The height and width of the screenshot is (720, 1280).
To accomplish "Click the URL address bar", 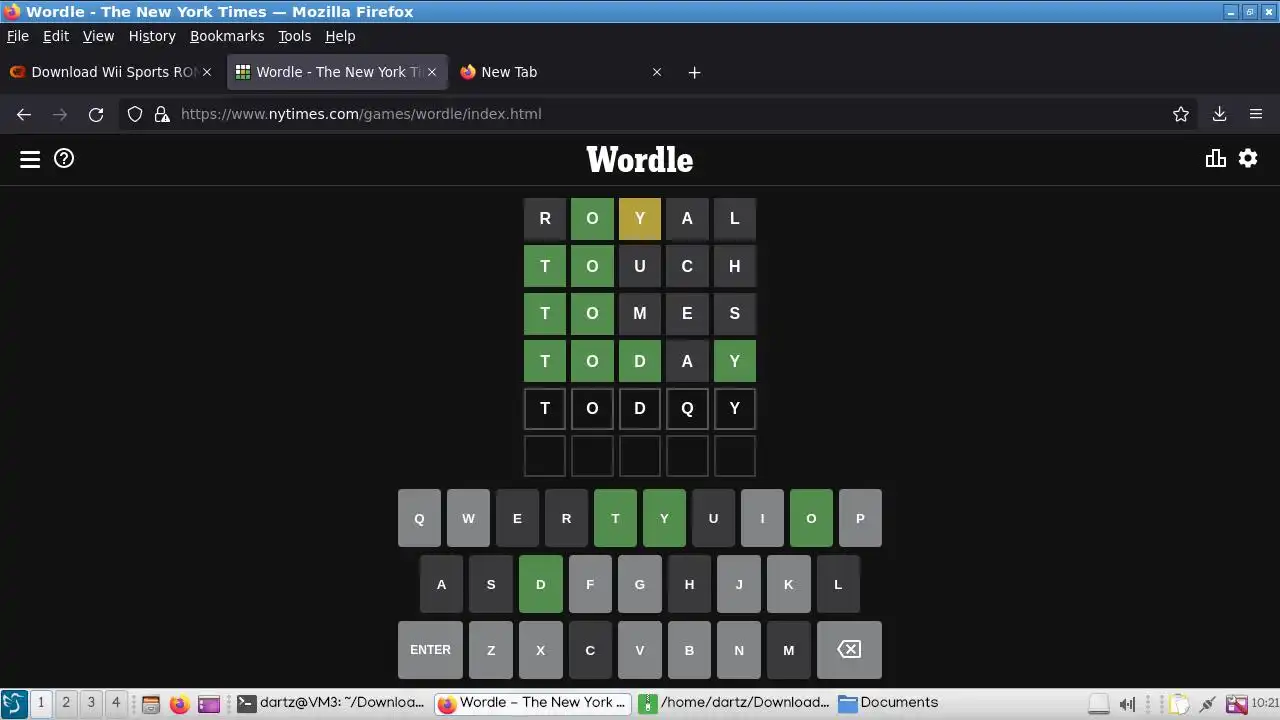I will pyautogui.click(x=660, y=114).
